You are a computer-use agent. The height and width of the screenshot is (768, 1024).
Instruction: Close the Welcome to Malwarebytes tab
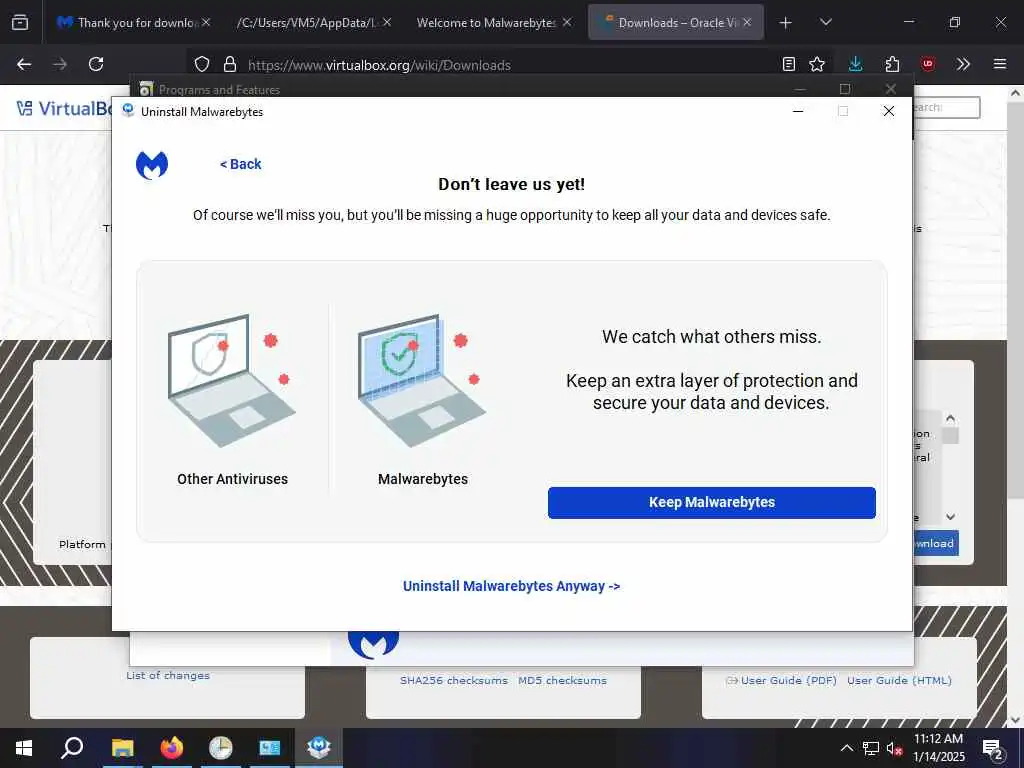(566, 22)
